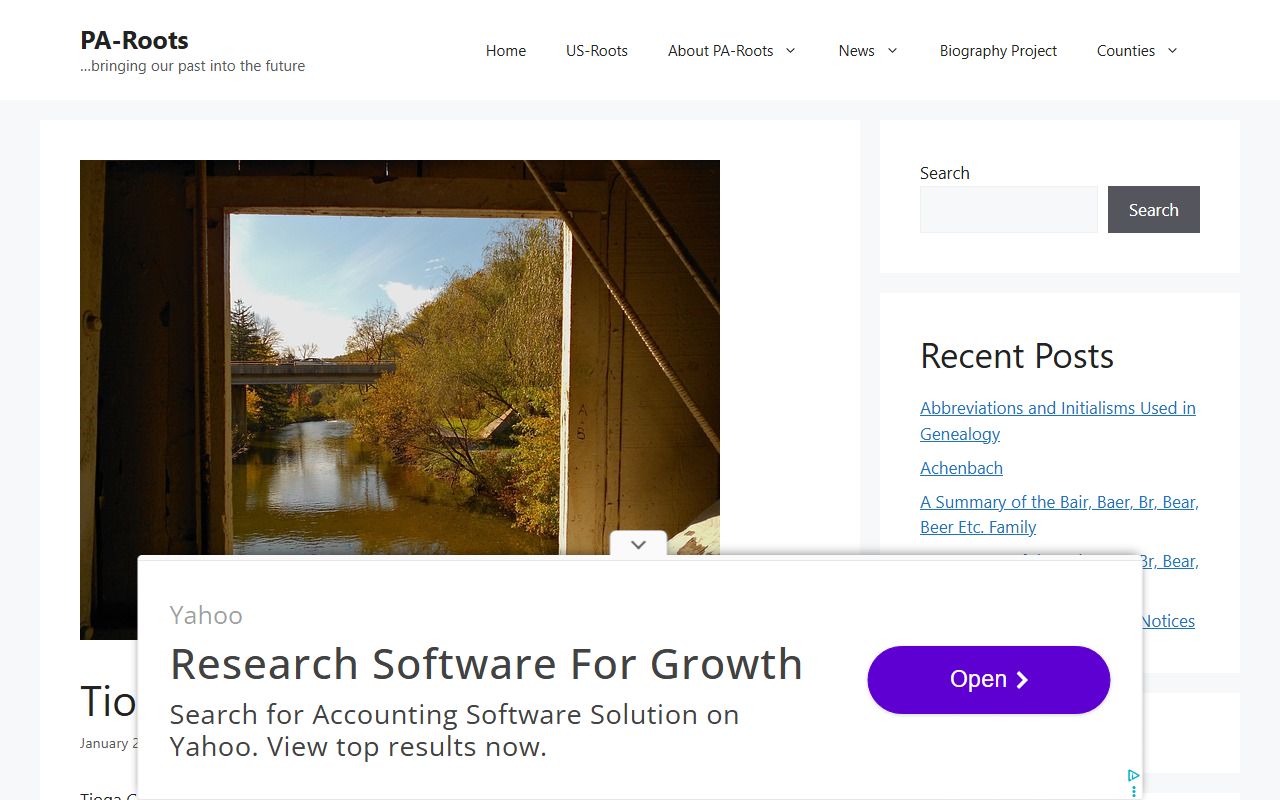Viewport: 1280px width, 800px height.
Task: Collapse the ad with the chevron tab
Action: click(638, 544)
